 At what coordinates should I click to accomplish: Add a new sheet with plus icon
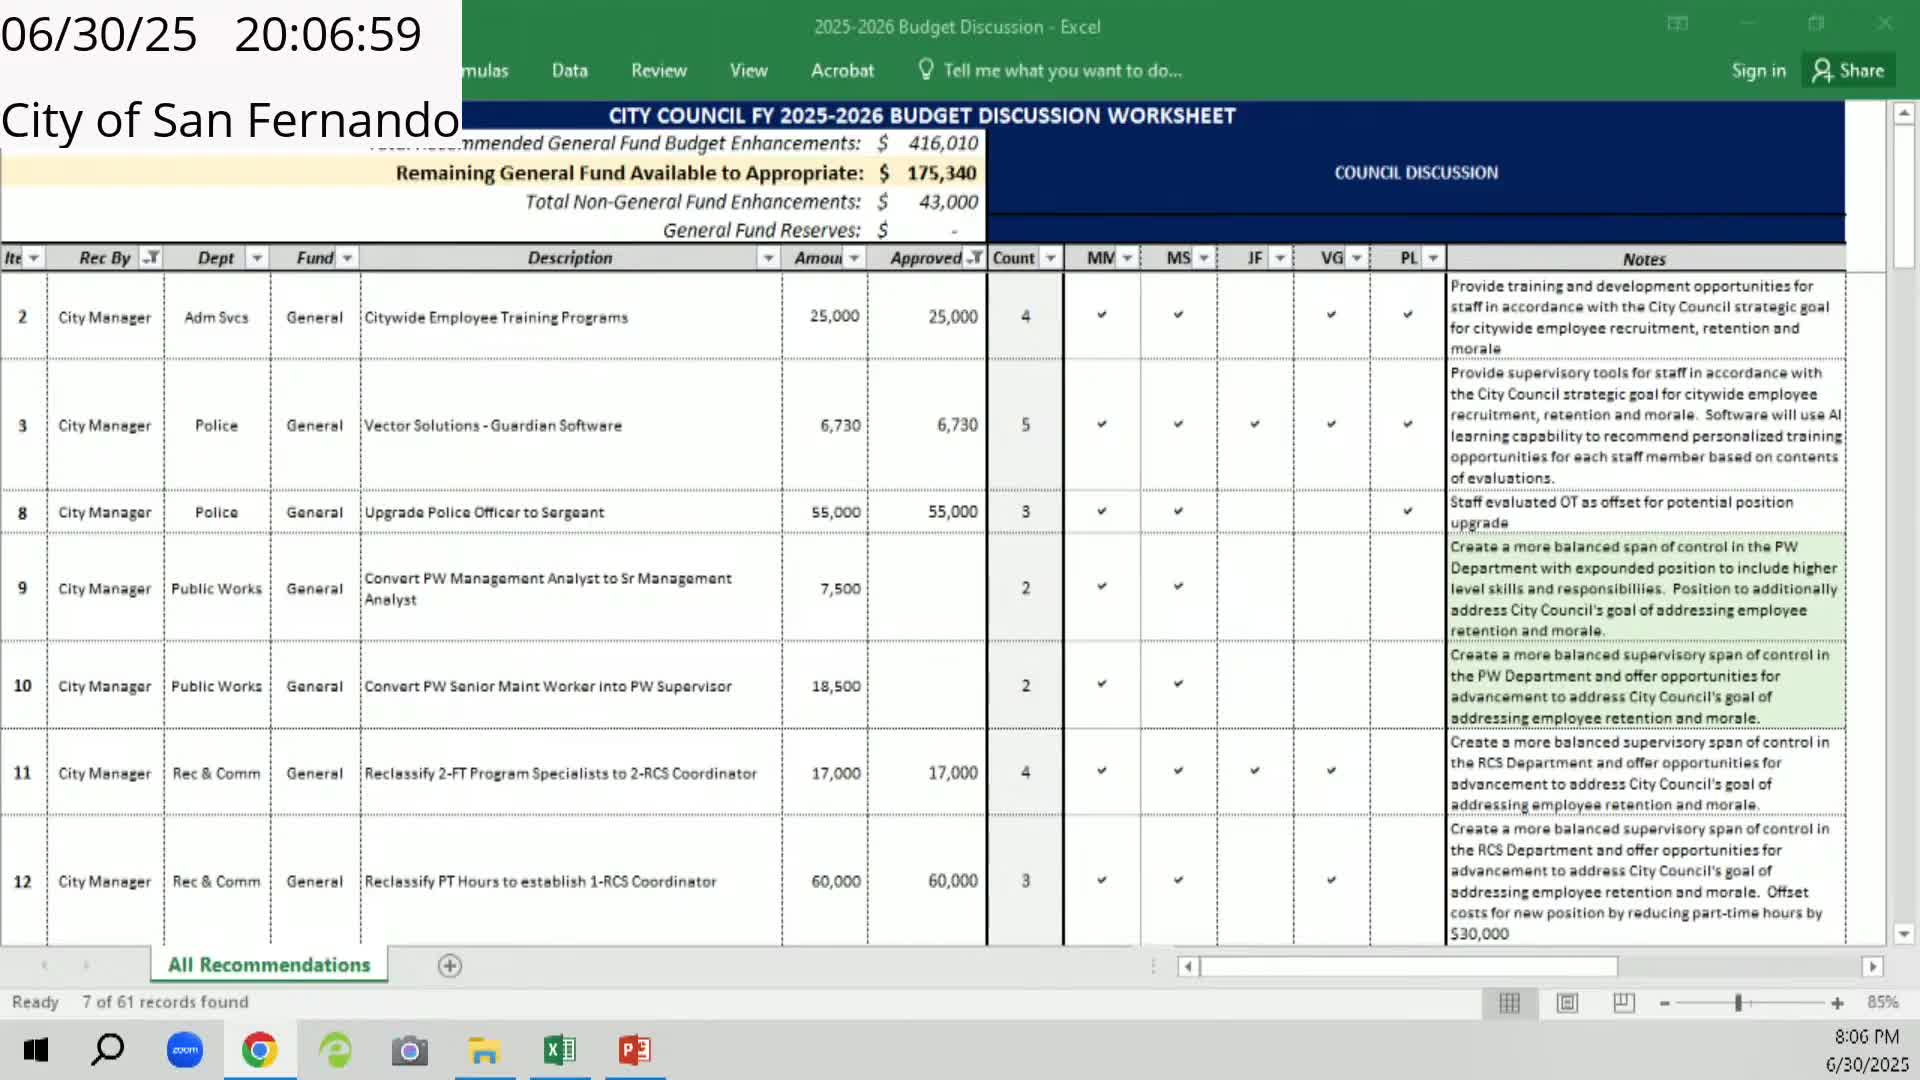(450, 965)
